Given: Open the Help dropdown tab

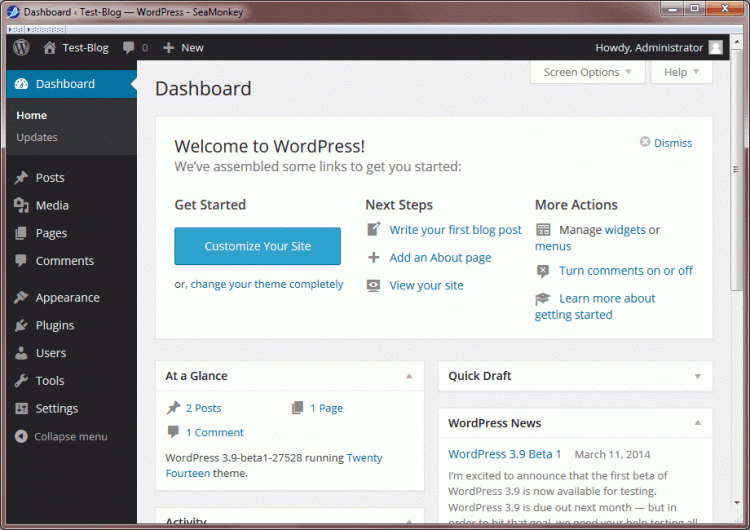Looking at the screenshot, I should click(x=681, y=72).
